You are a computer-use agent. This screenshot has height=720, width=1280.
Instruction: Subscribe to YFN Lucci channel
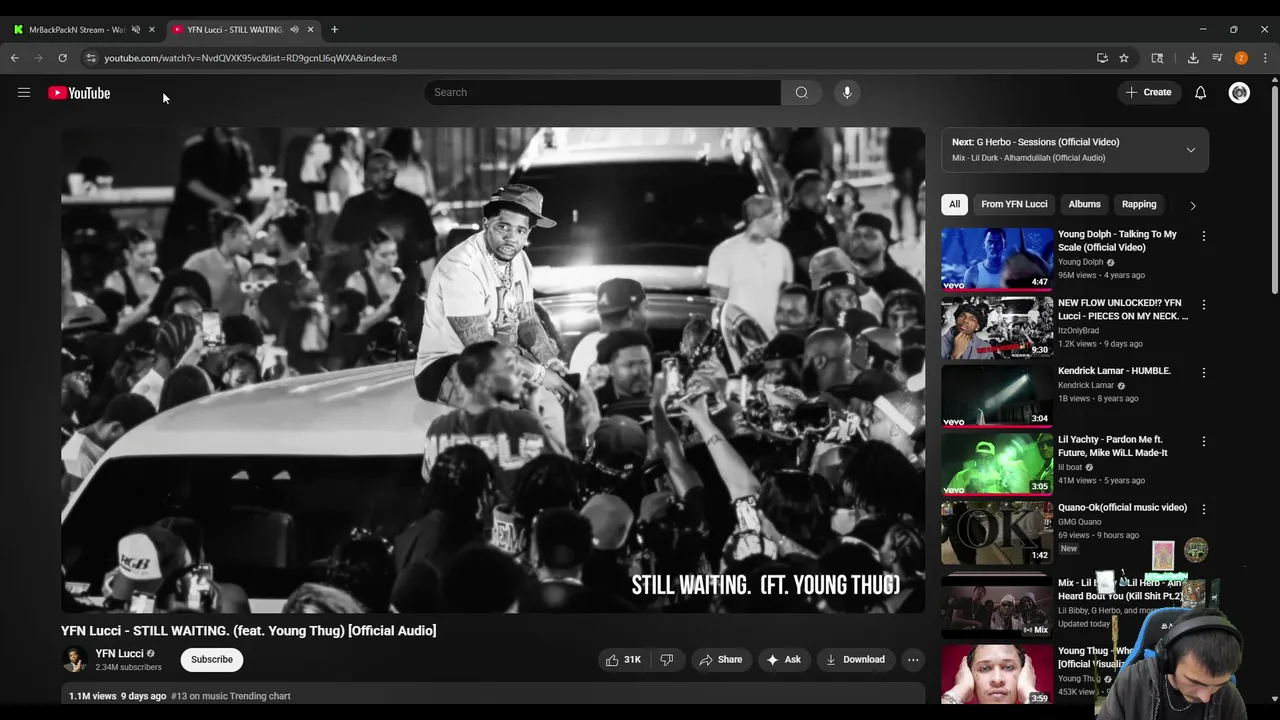(212, 660)
